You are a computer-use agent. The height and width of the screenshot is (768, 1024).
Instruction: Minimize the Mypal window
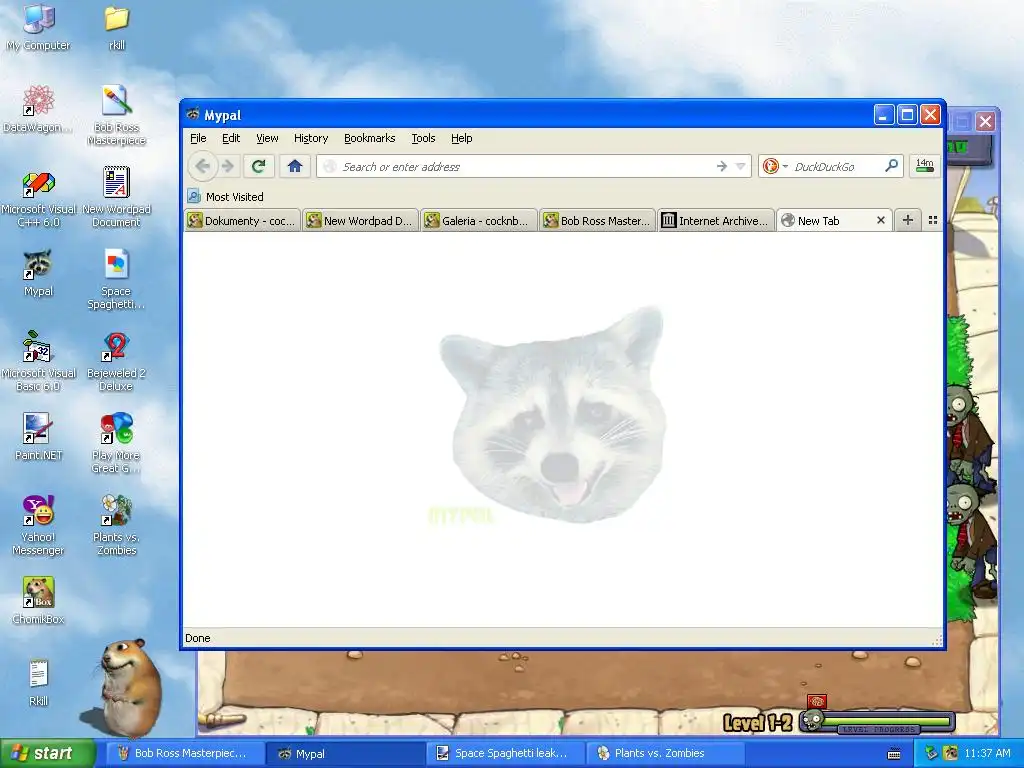[x=884, y=115]
